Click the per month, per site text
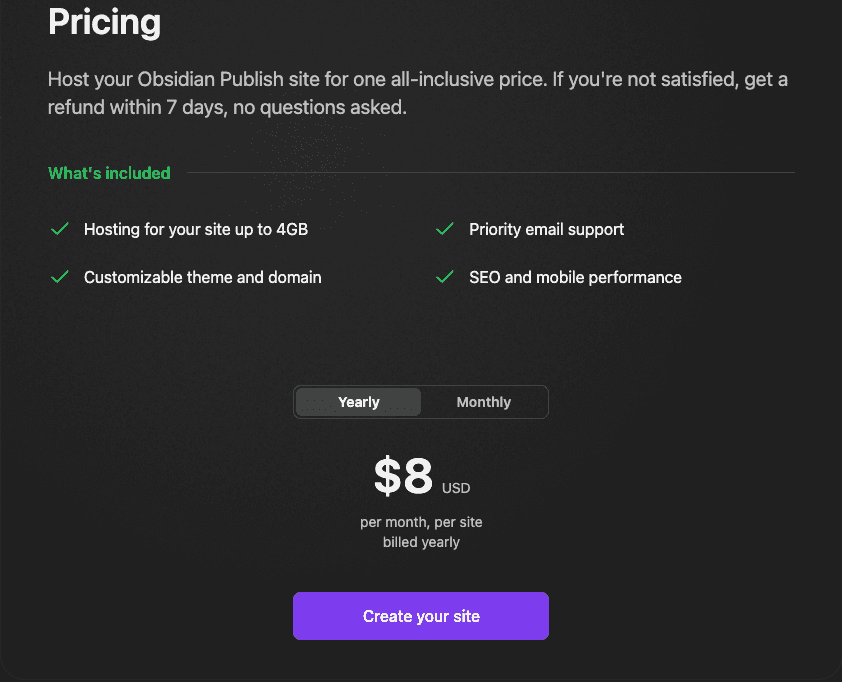This screenshot has width=842, height=682. (421, 522)
